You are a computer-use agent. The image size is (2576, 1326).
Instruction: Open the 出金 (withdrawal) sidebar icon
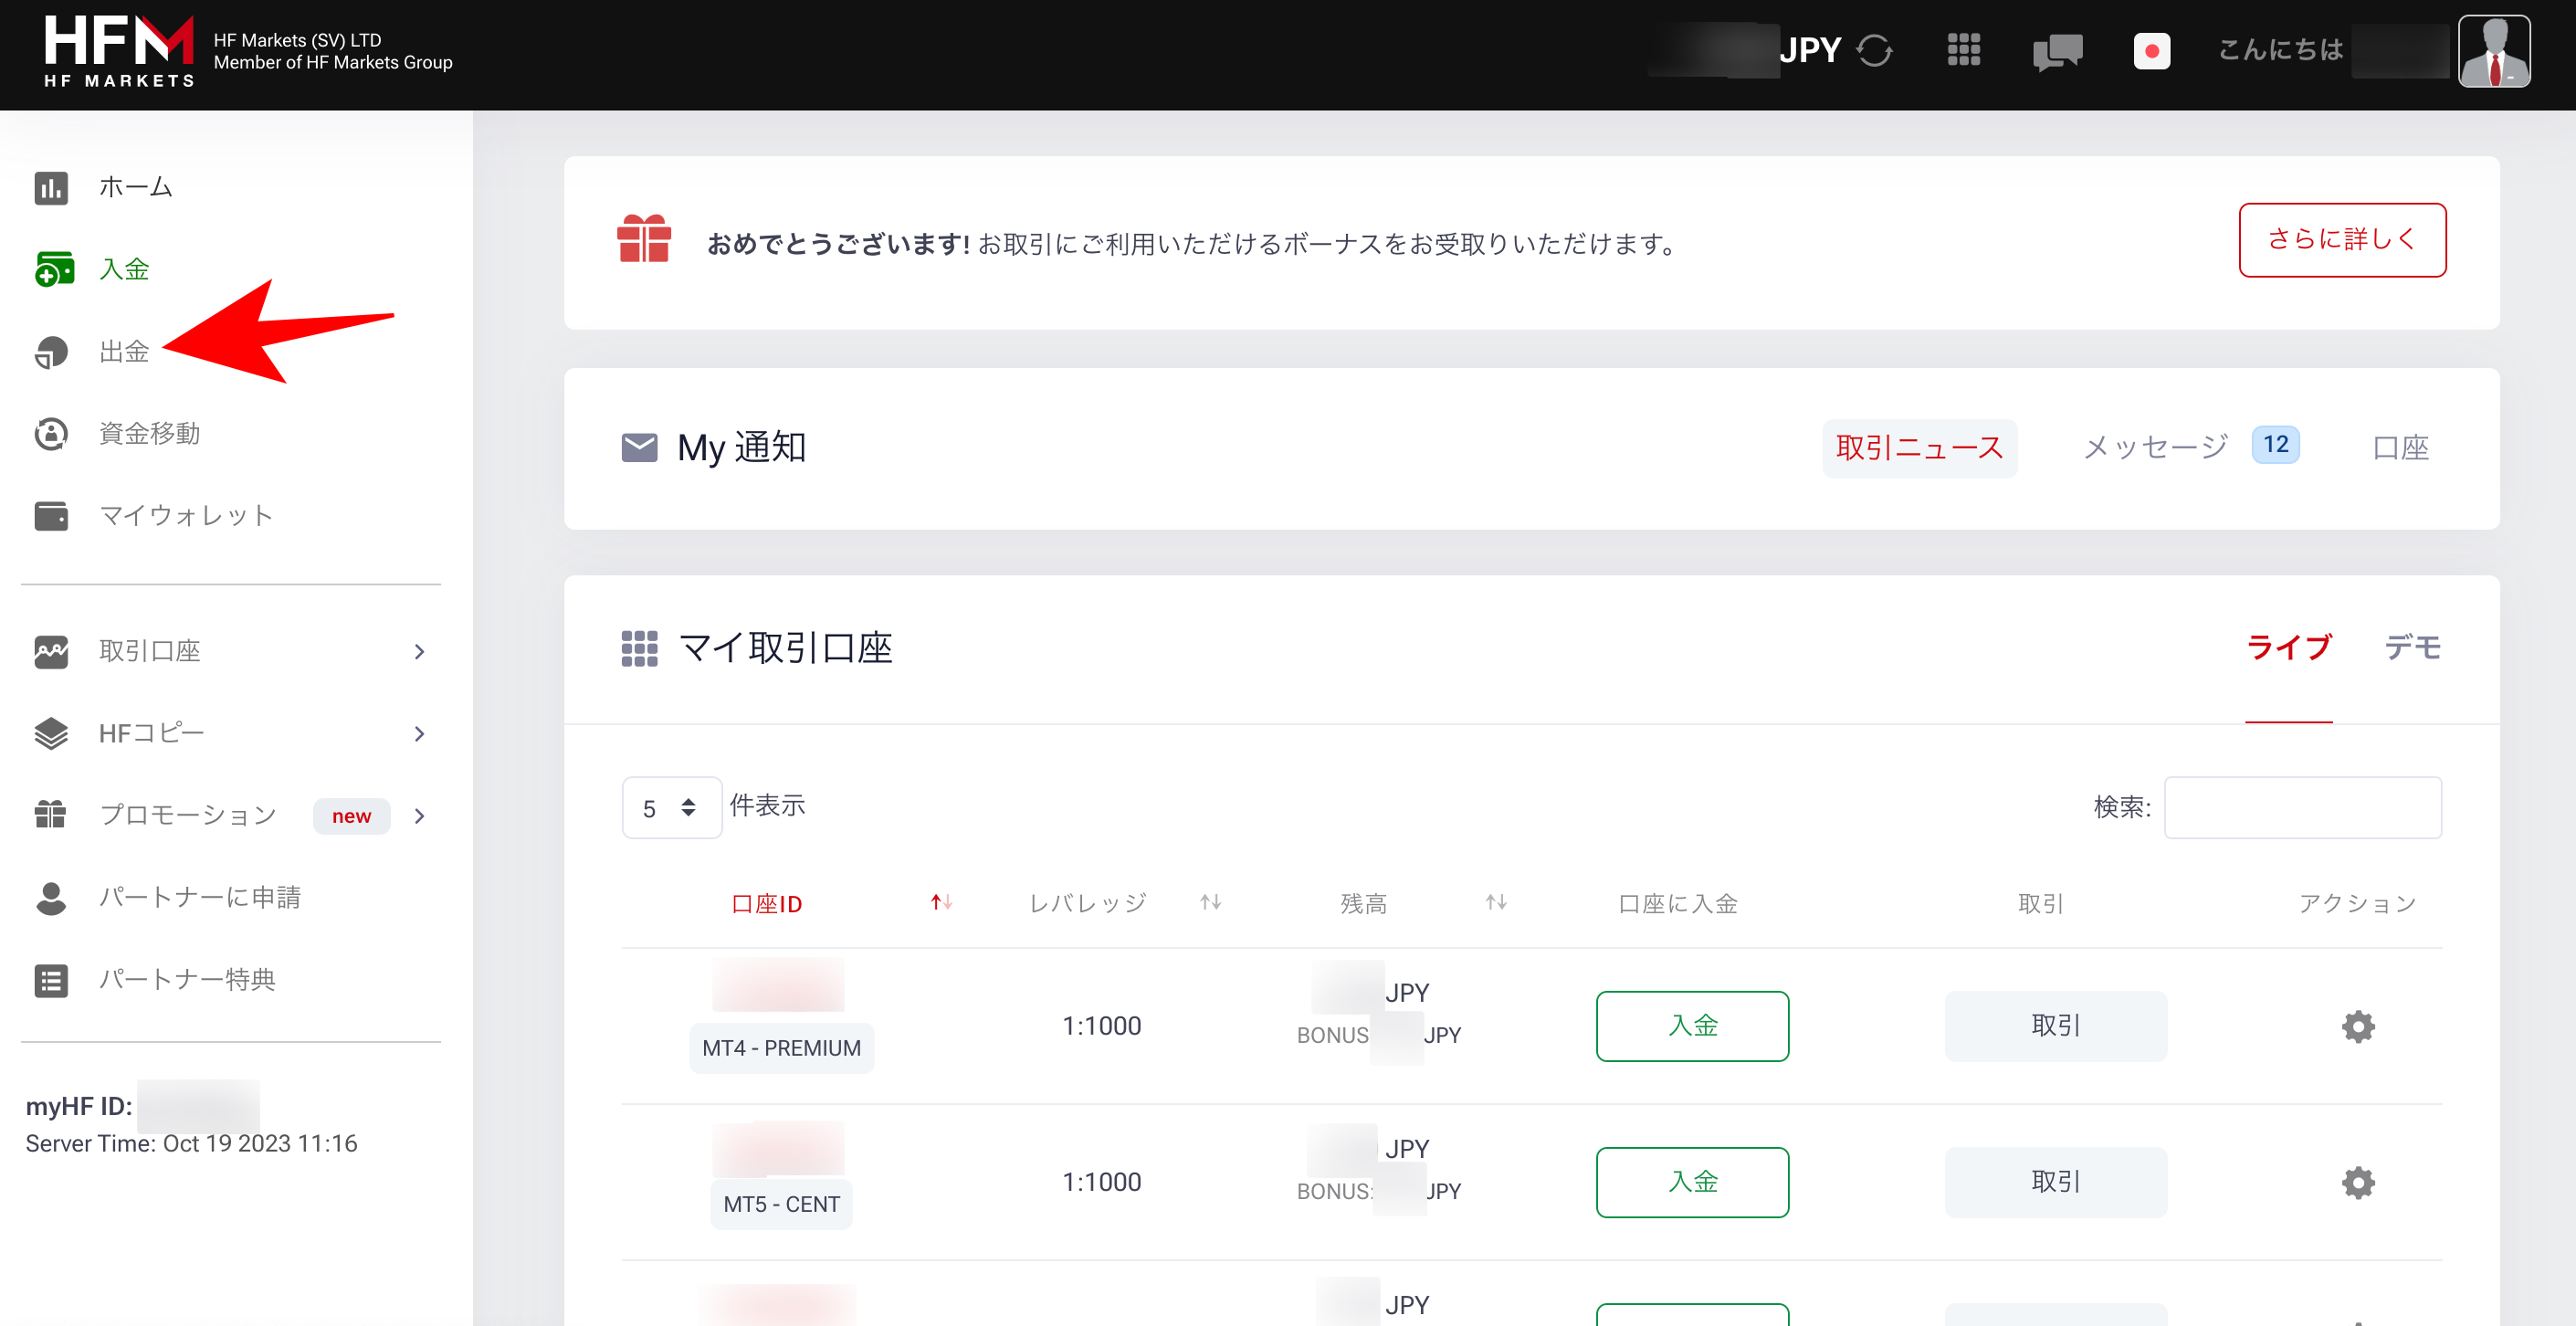(x=51, y=352)
